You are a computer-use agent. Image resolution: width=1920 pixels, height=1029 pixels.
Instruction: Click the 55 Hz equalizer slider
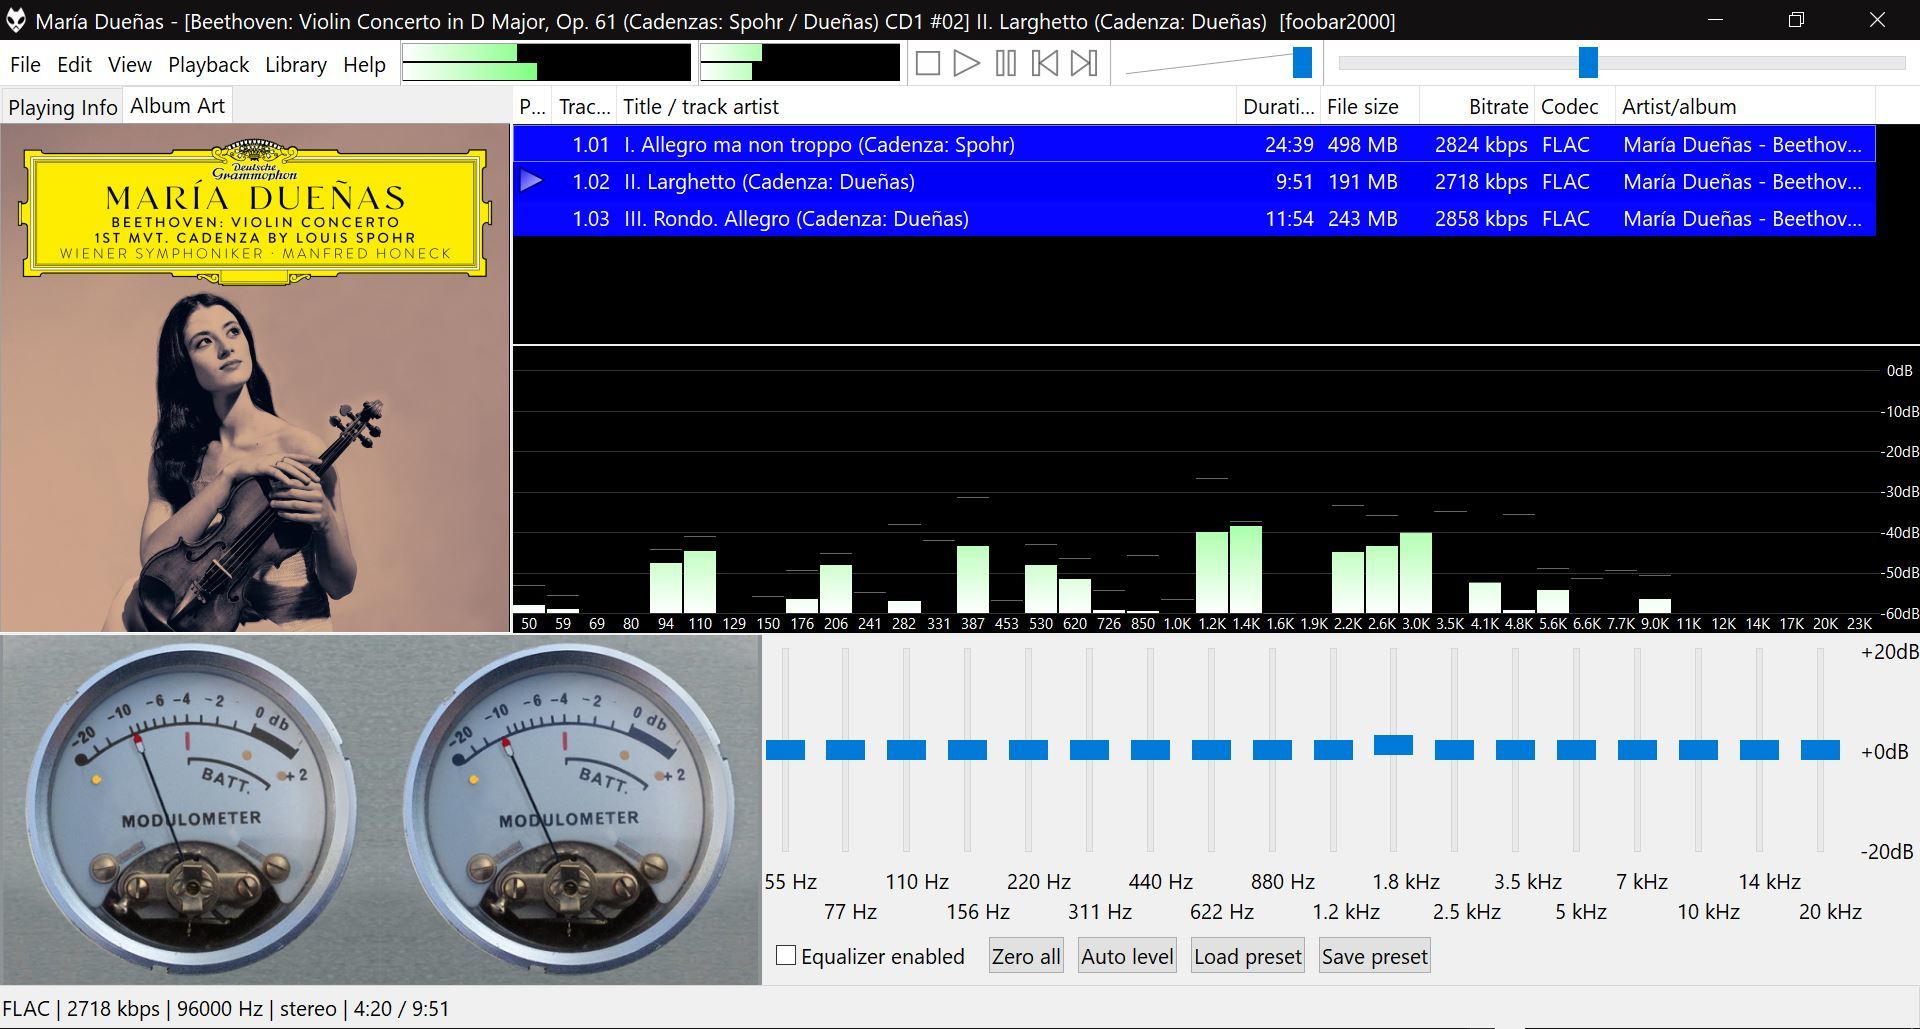point(785,750)
